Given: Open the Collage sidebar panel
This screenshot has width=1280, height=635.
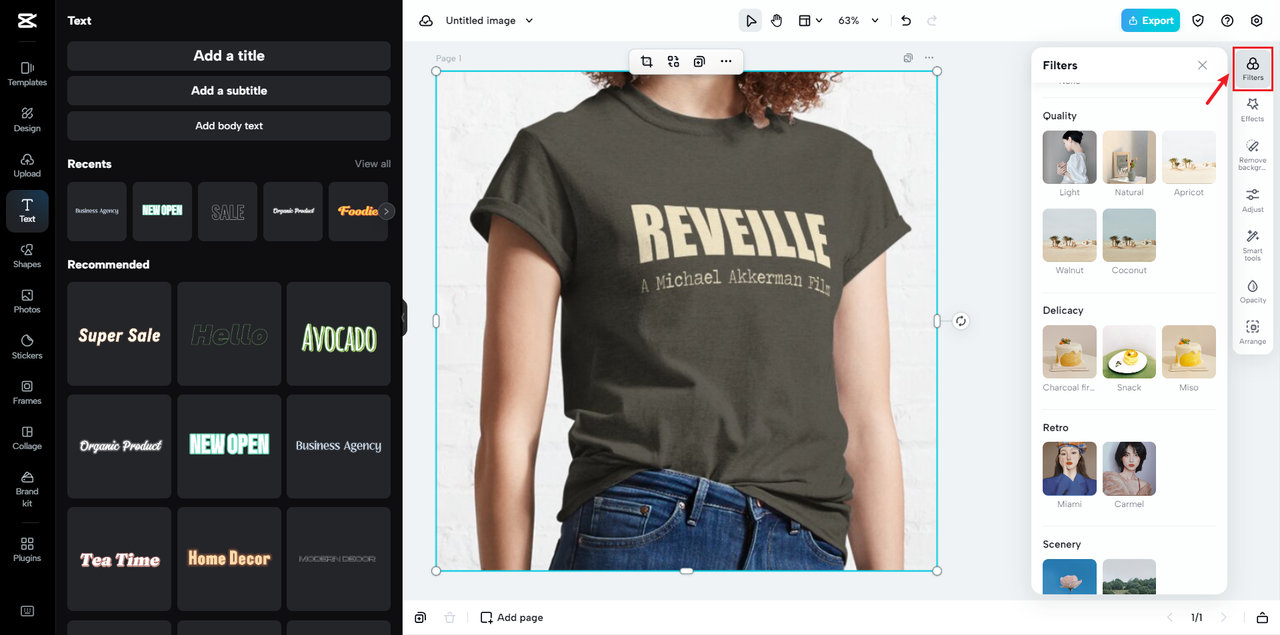Looking at the screenshot, I should pyautogui.click(x=27, y=438).
